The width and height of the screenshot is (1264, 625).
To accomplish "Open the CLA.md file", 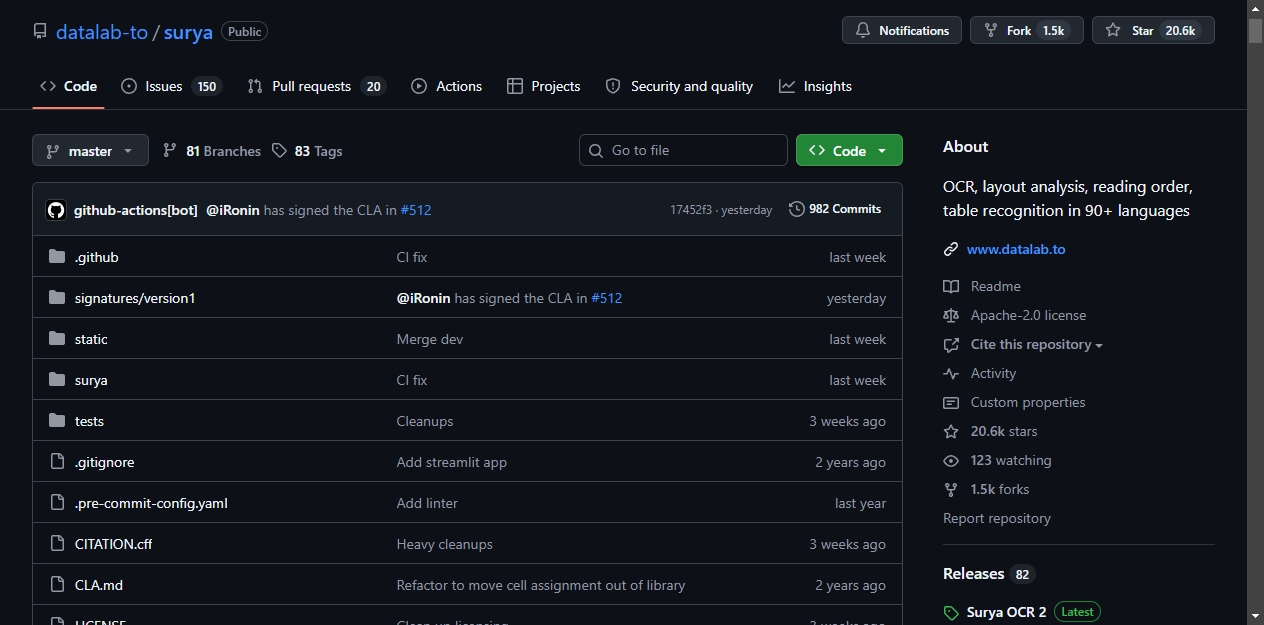I will [99, 585].
